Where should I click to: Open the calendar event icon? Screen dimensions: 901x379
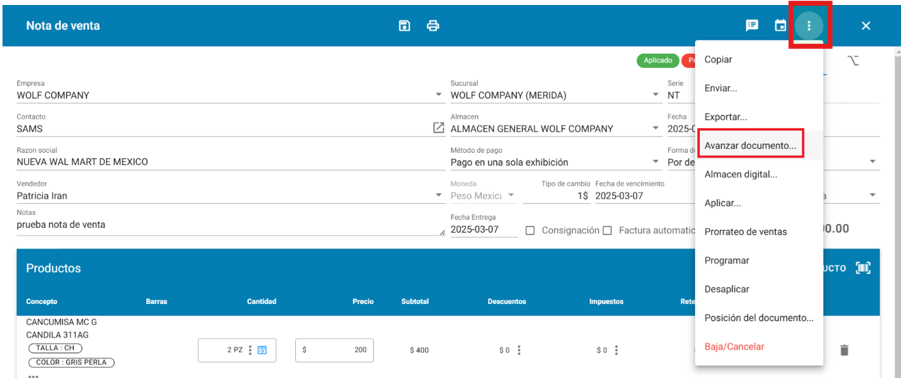[x=780, y=25]
